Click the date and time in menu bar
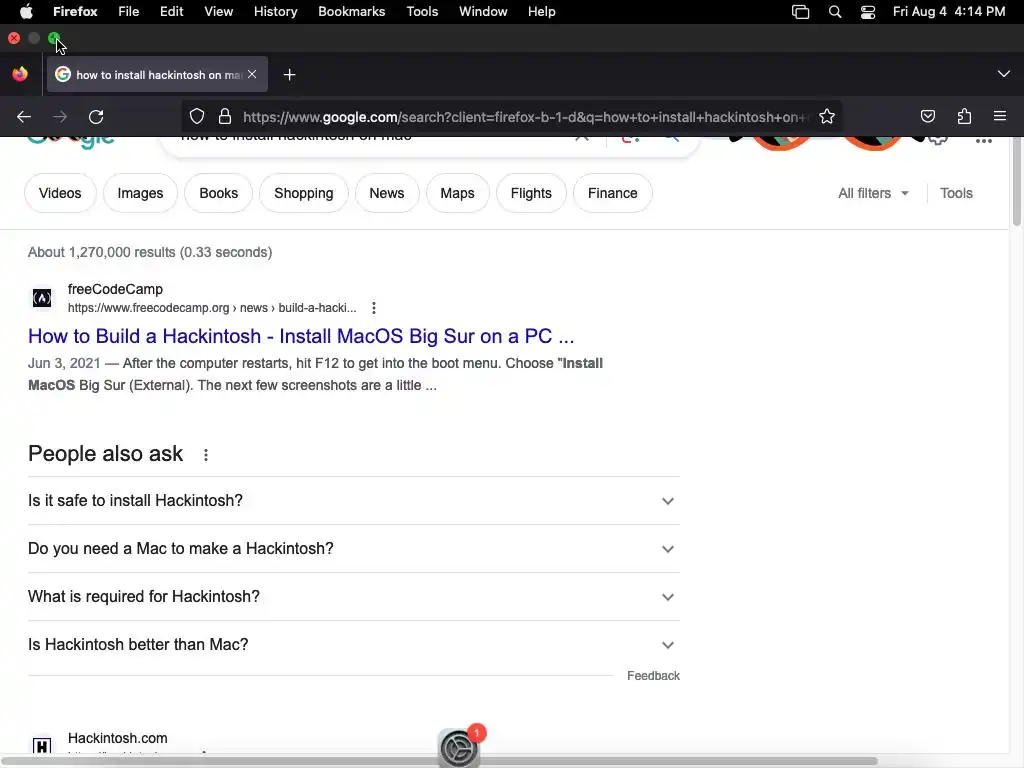 click(949, 12)
